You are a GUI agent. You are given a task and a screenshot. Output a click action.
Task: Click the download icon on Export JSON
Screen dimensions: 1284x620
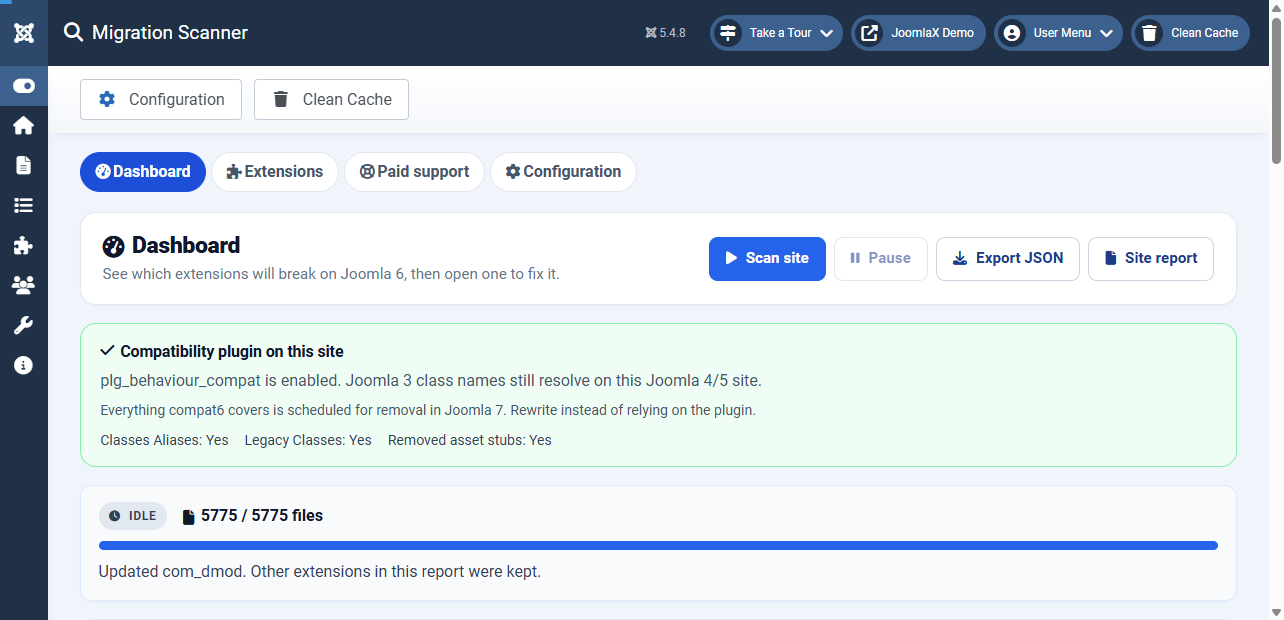pos(960,258)
